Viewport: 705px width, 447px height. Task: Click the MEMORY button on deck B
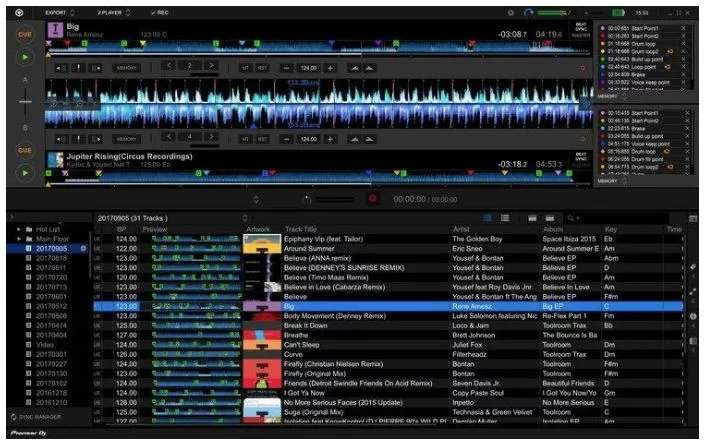point(126,139)
